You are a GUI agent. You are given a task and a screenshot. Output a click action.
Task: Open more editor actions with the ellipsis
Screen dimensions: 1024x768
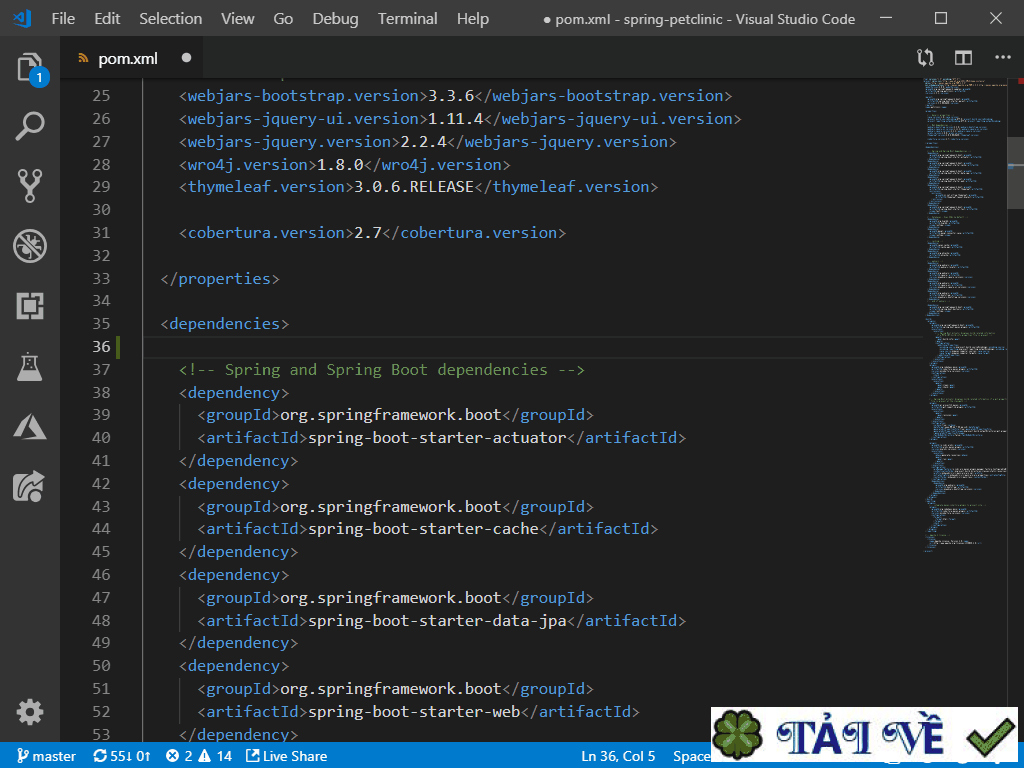(x=1002, y=58)
